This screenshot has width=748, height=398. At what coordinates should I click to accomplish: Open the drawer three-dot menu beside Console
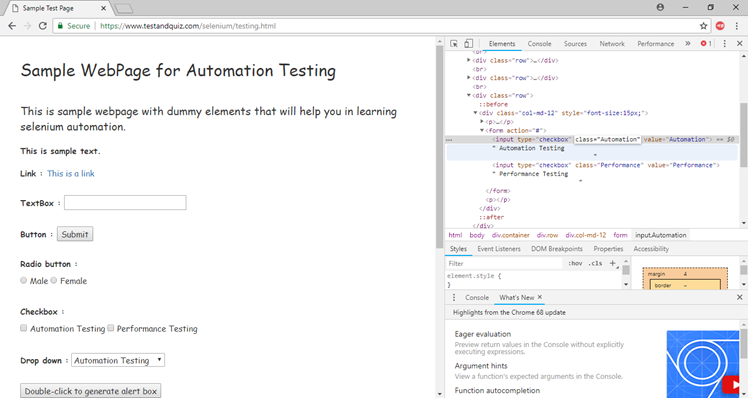coord(454,297)
